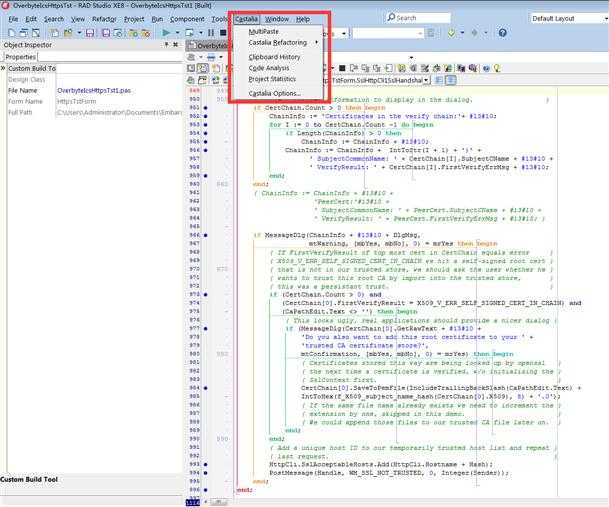This screenshot has width=609, height=507.
Task: Open the green download arrow dropdown
Action: point(462,33)
